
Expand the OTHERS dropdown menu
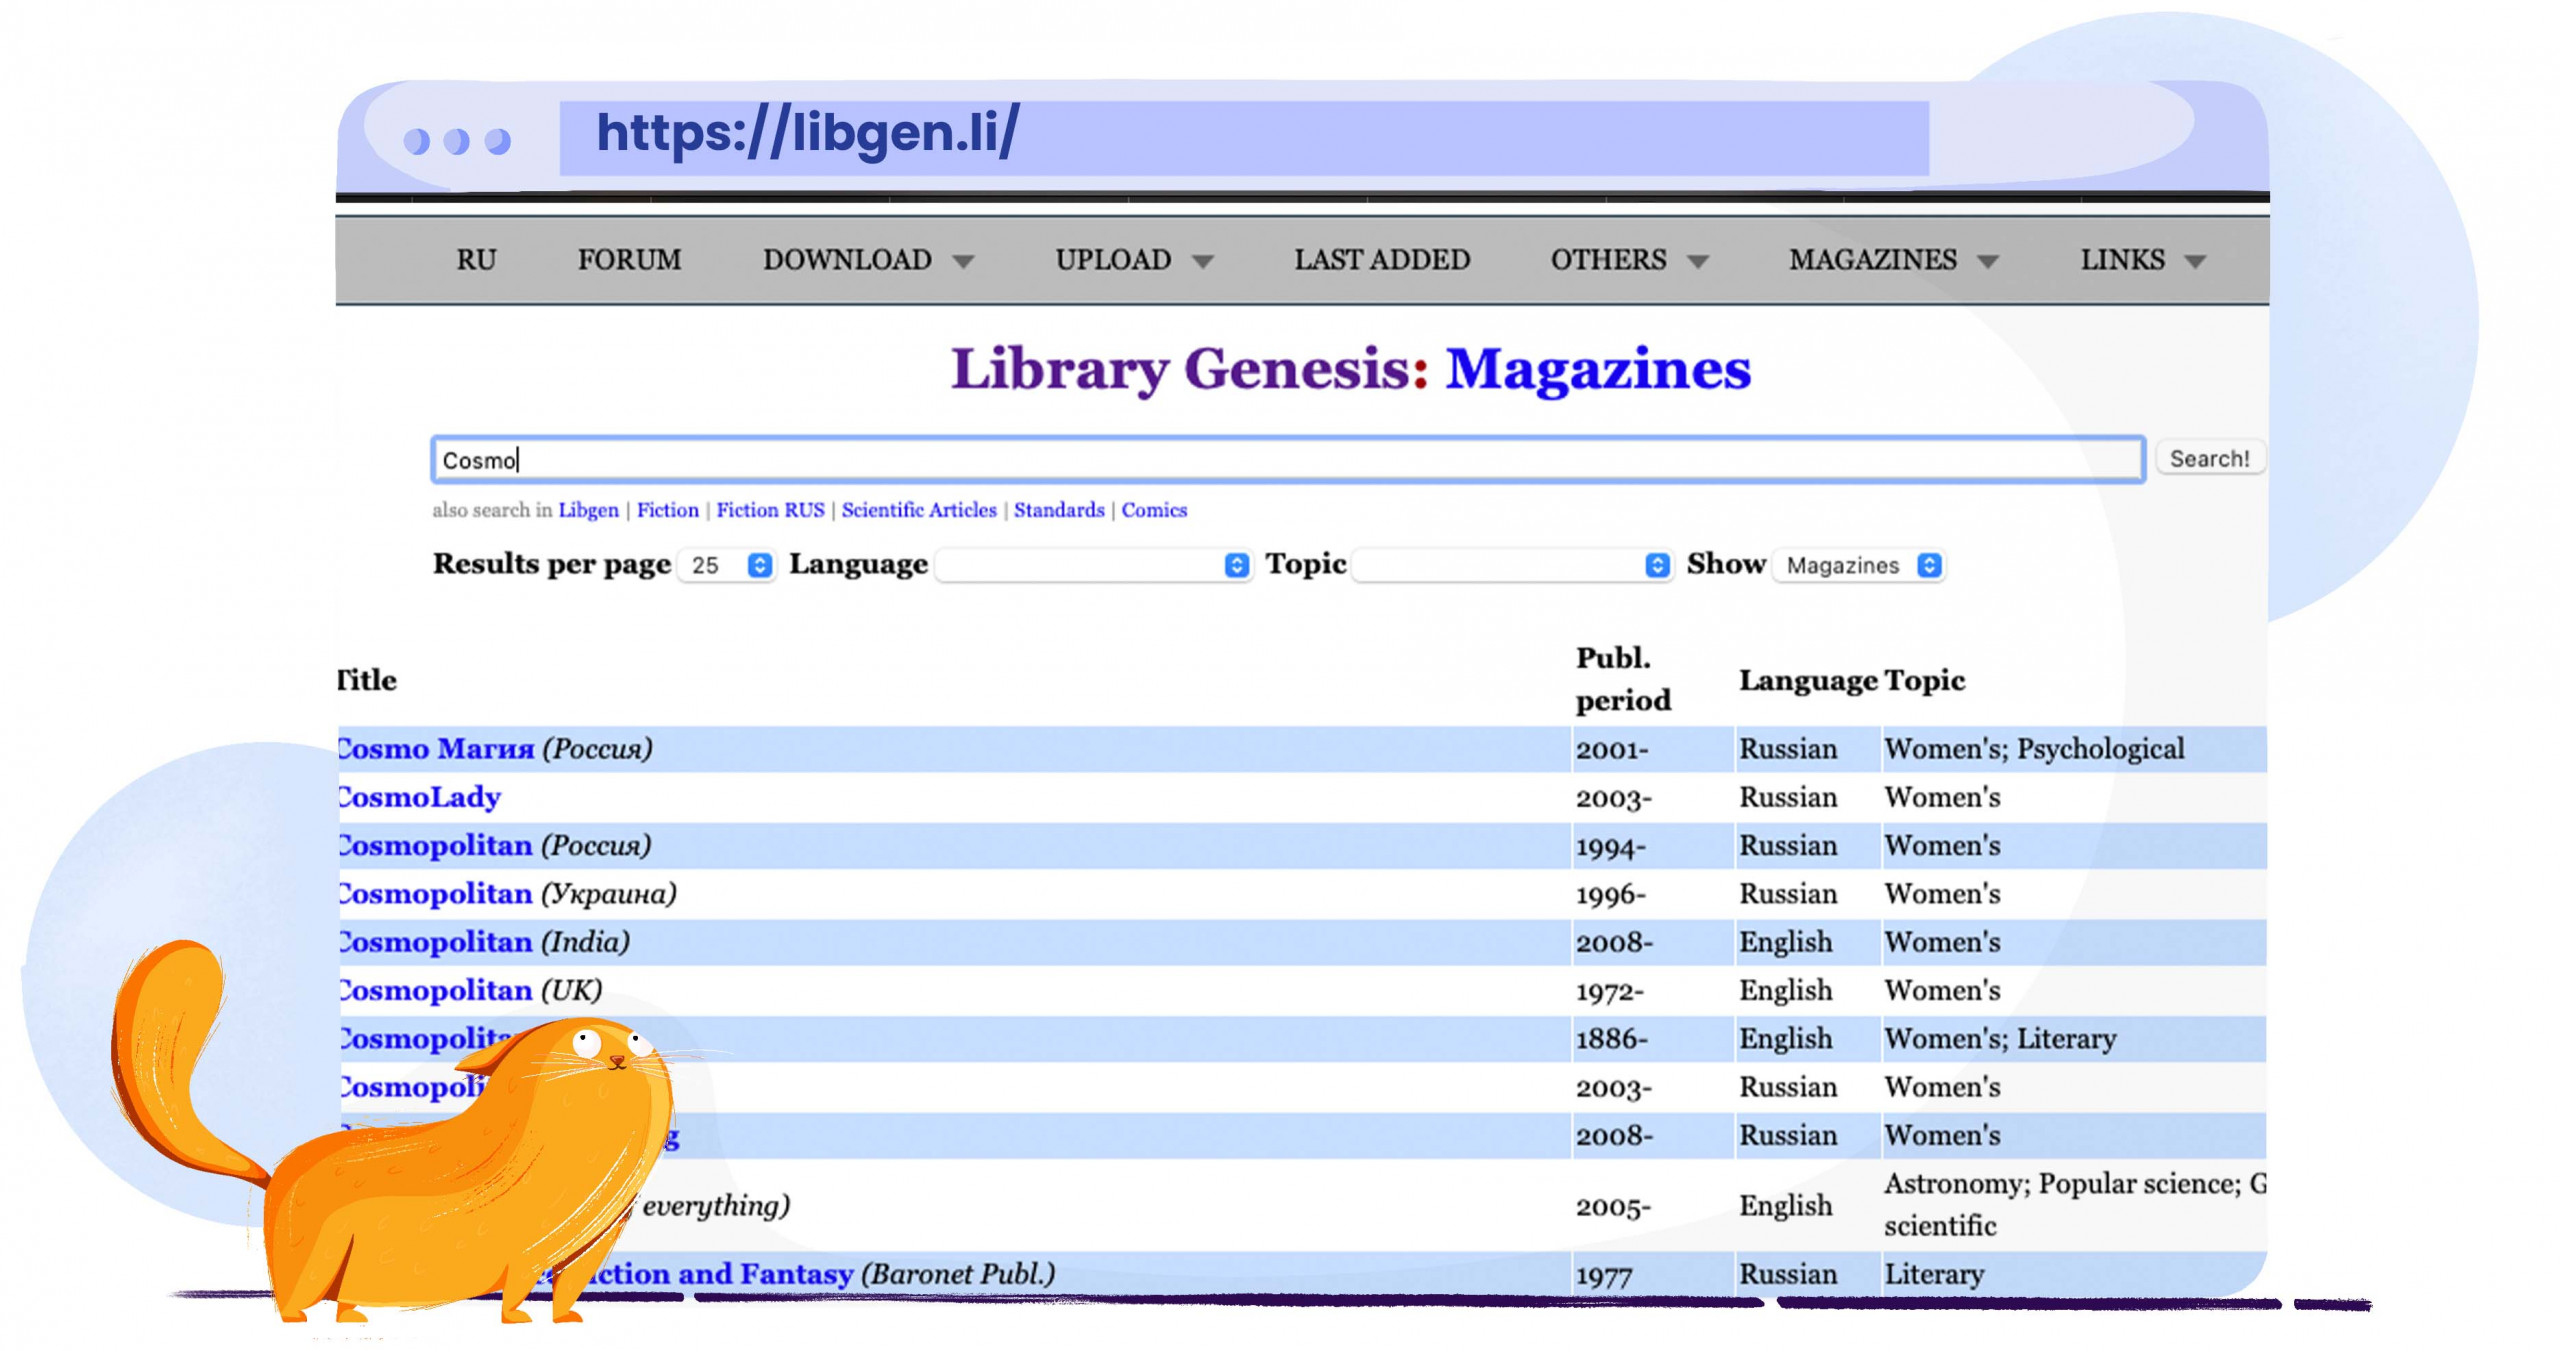click(1629, 260)
